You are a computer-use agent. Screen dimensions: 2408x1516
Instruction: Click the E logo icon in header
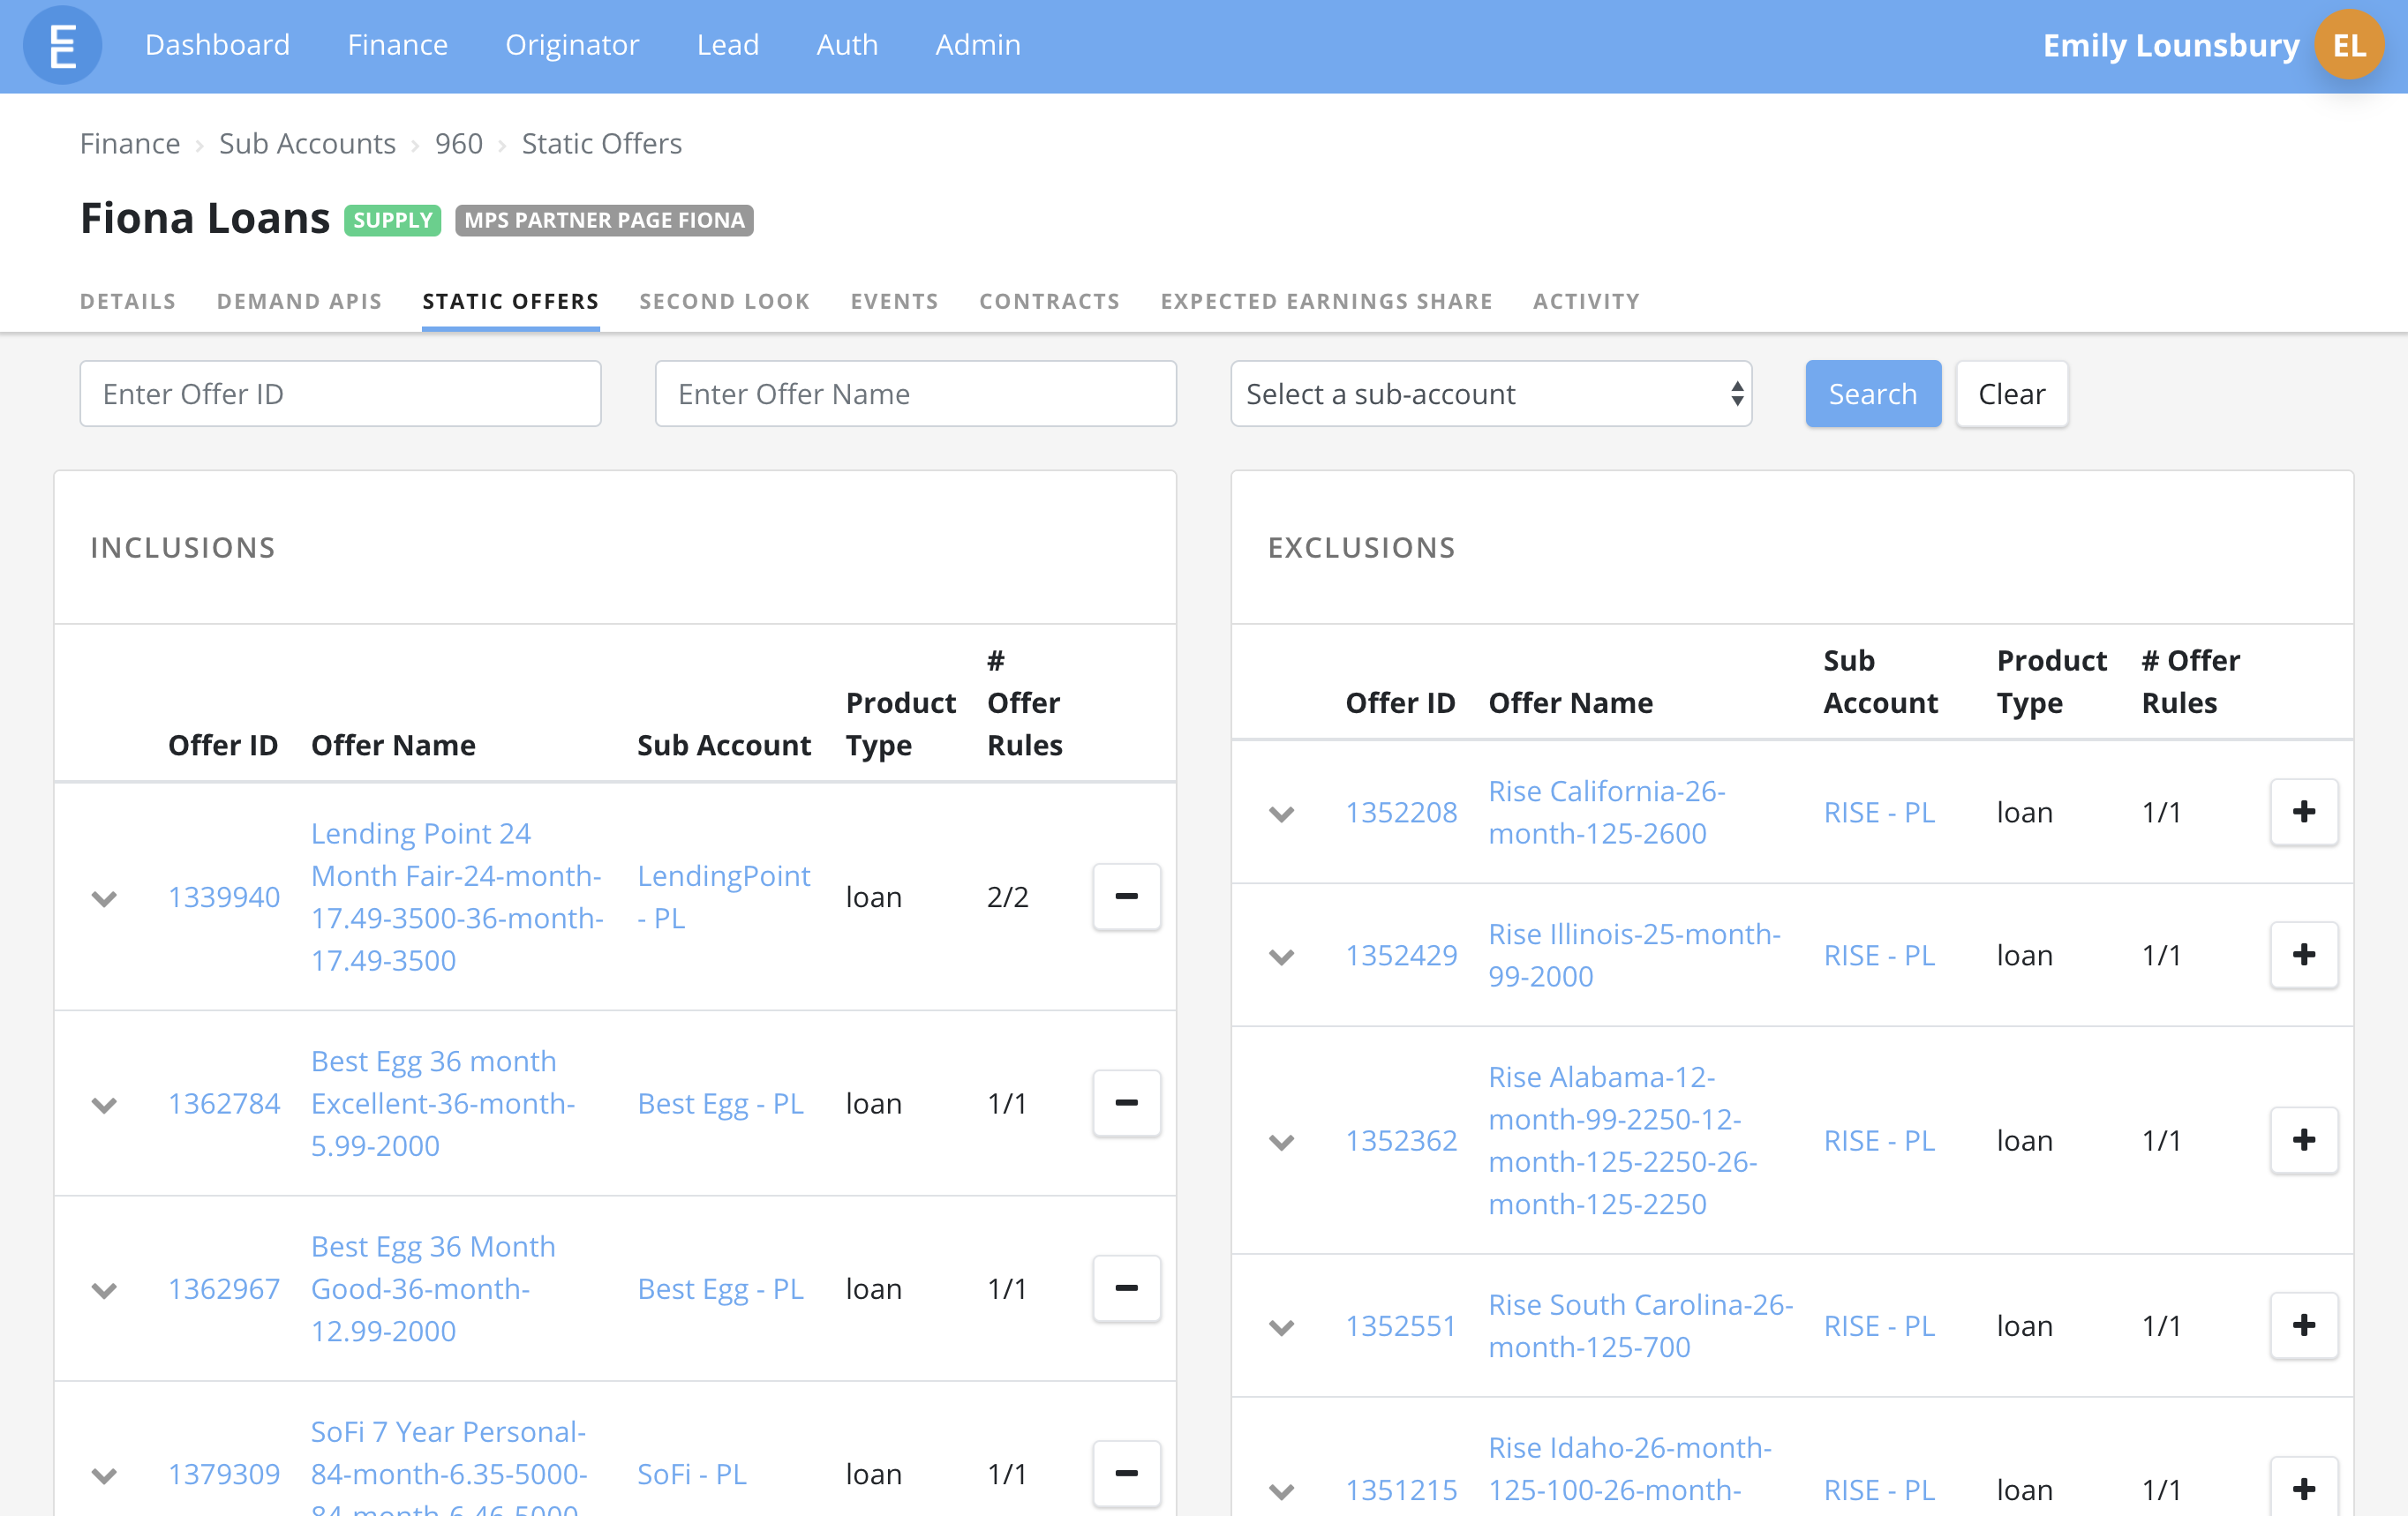(62, 46)
